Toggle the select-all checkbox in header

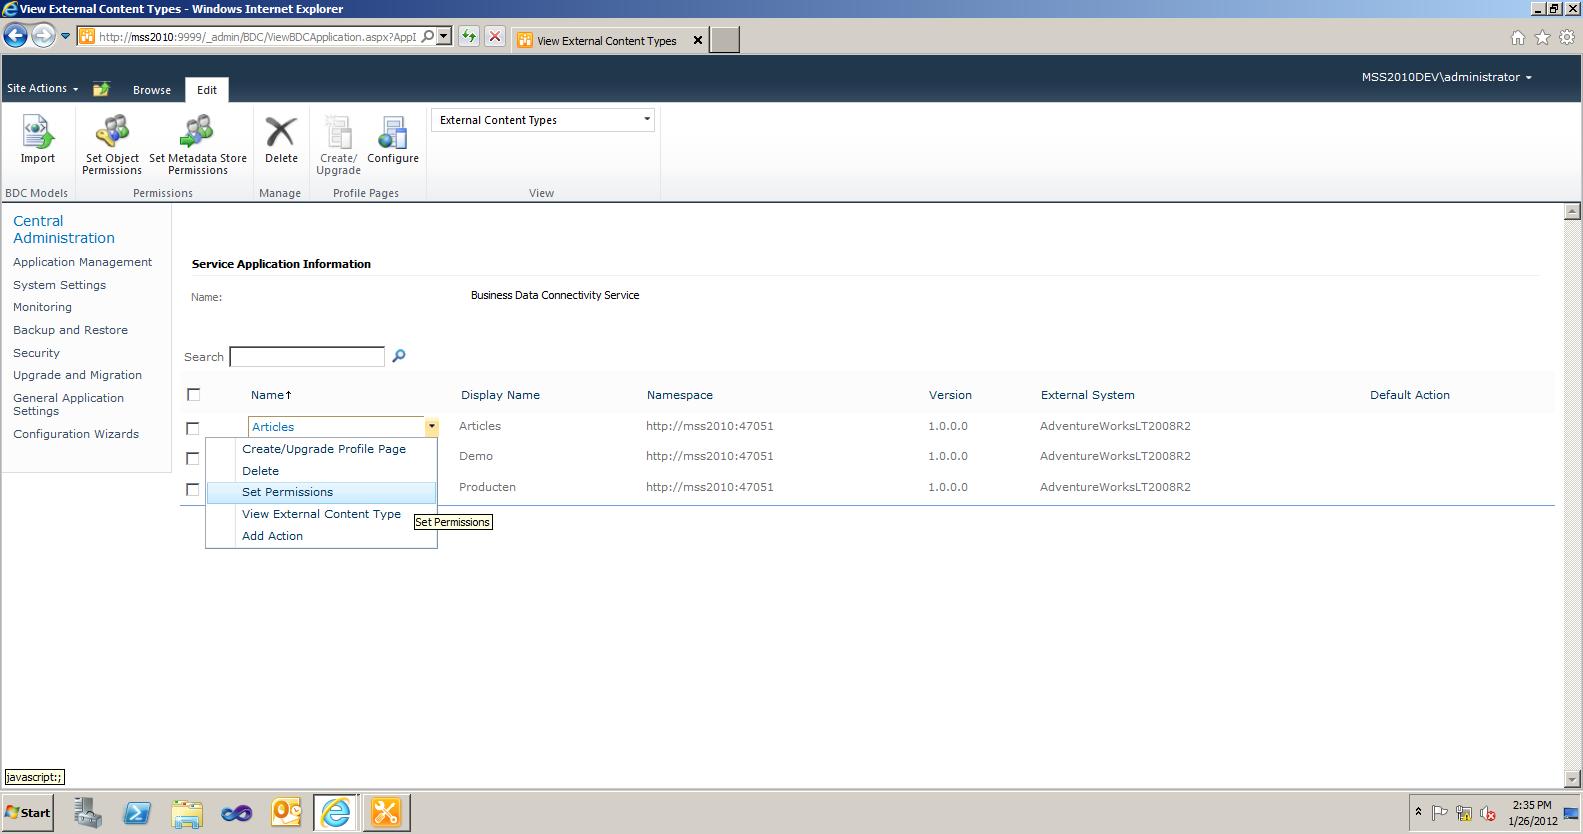(194, 395)
